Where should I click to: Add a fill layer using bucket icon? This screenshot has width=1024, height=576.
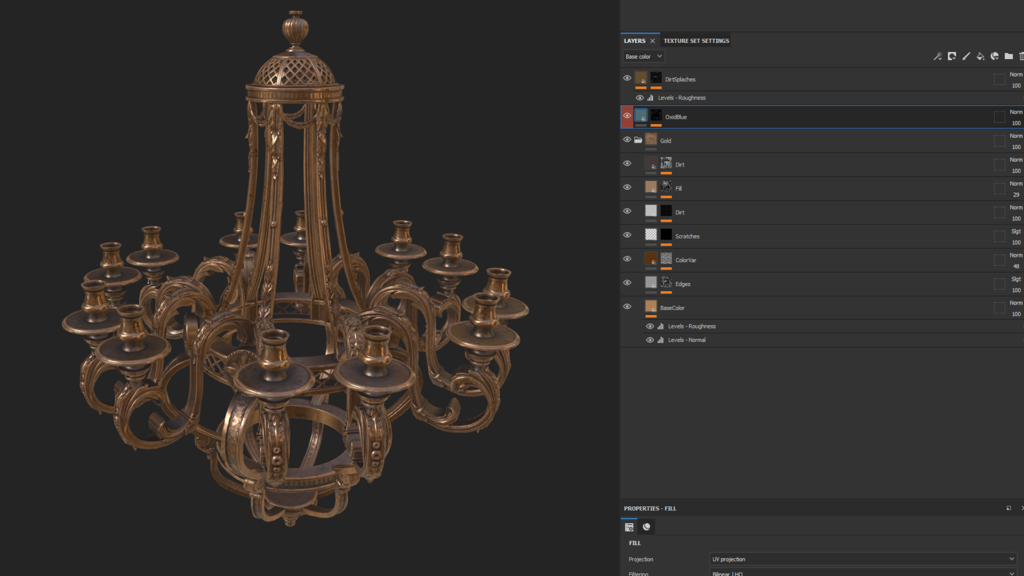980,57
